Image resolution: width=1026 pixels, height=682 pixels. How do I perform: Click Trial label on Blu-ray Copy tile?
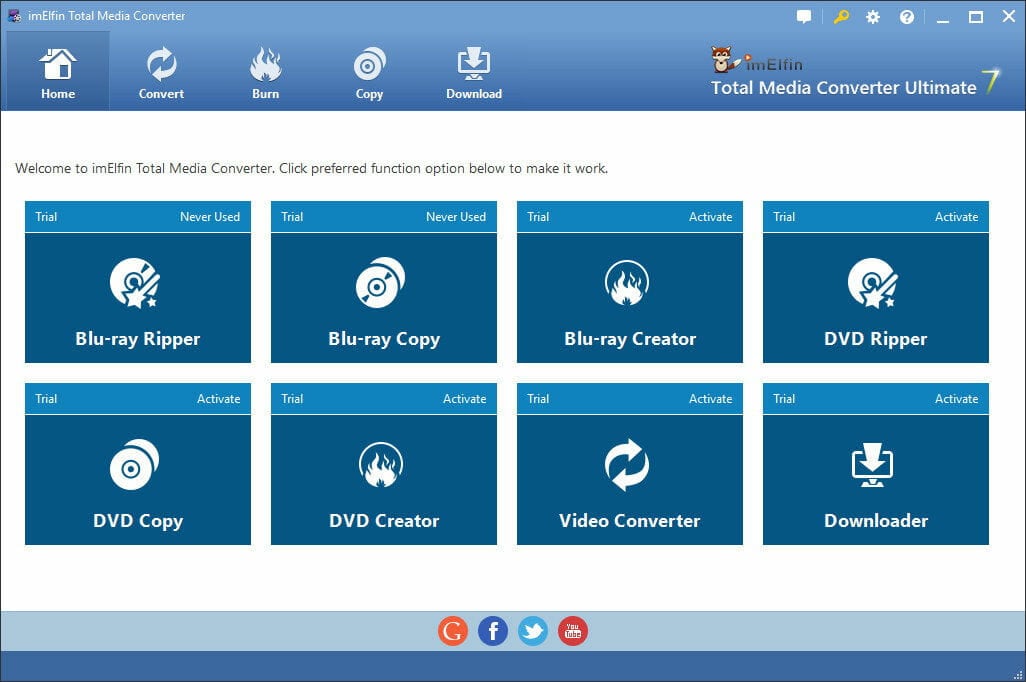coord(292,217)
